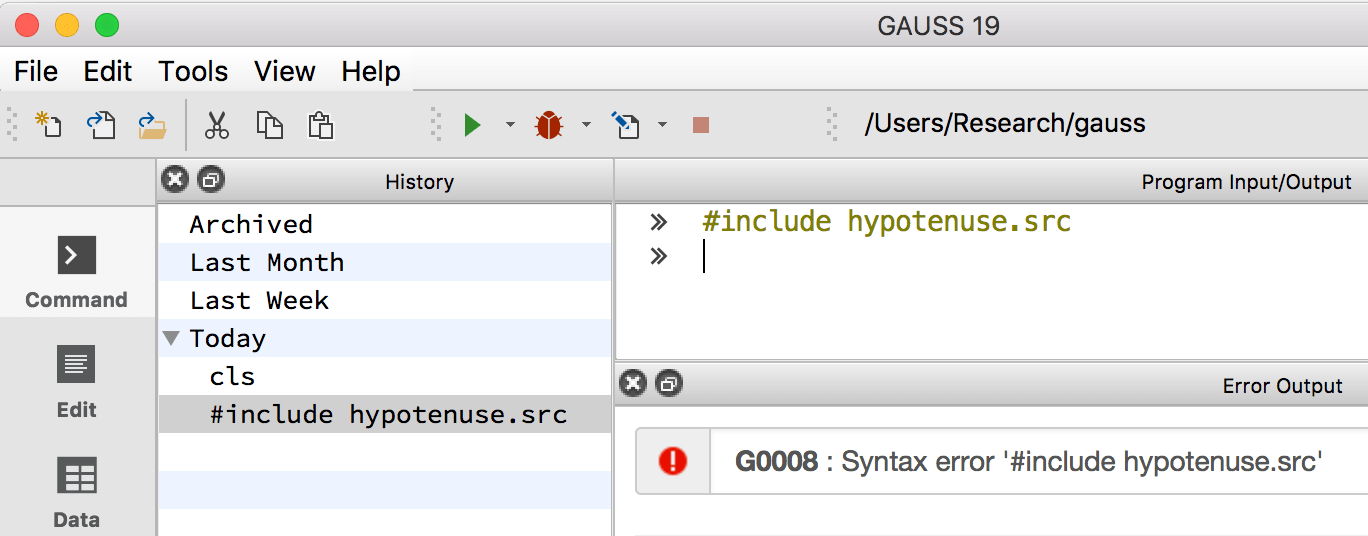Click the open recent file icon
The width and height of the screenshot is (1368, 536).
point(100,124)
